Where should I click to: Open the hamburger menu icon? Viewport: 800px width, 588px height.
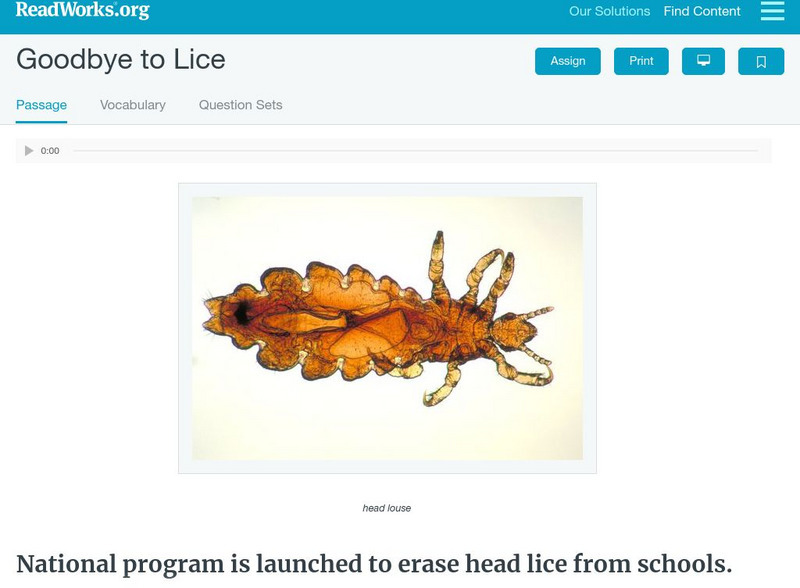(x=772, y=10)
